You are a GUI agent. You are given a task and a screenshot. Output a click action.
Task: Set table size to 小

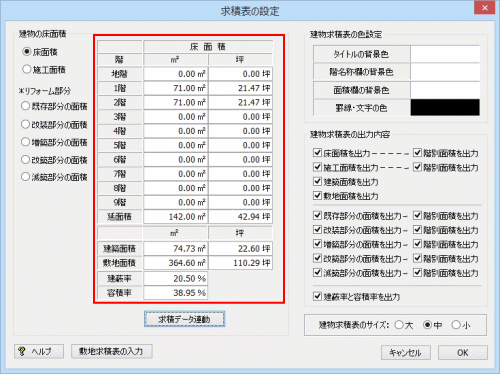[x=456, y=325]
